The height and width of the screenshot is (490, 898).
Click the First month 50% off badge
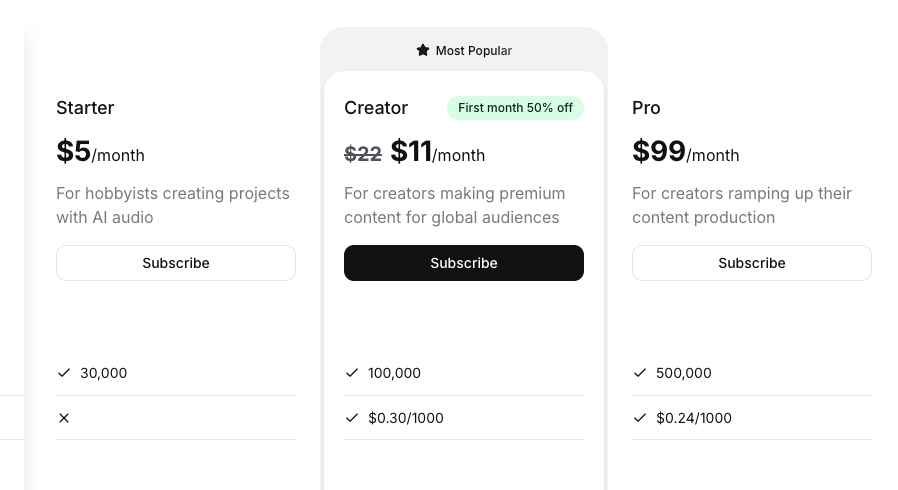515,108
